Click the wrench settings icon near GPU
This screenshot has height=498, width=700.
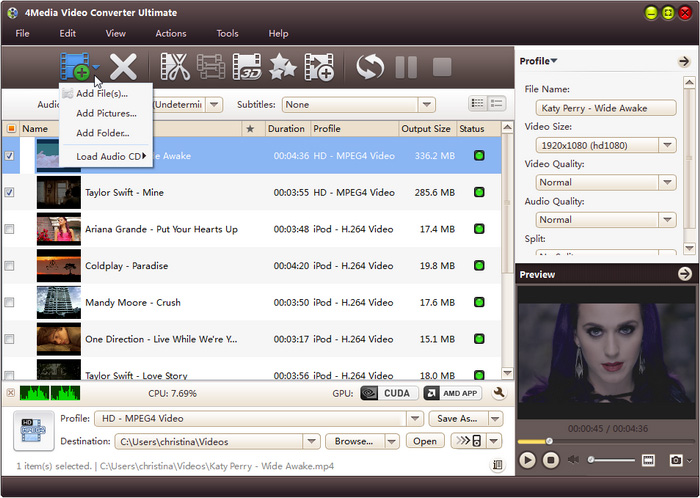499,393
